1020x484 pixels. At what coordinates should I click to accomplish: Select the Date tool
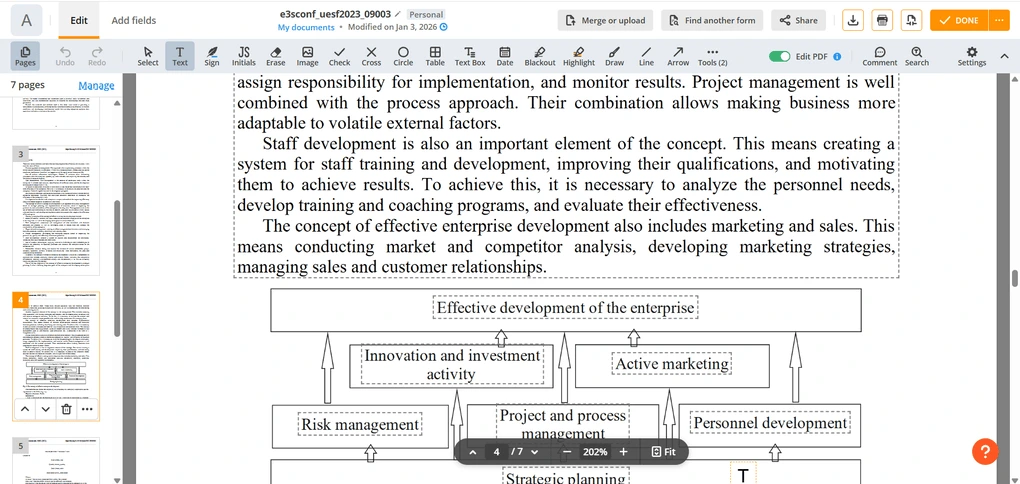click(x=504, y=56)
